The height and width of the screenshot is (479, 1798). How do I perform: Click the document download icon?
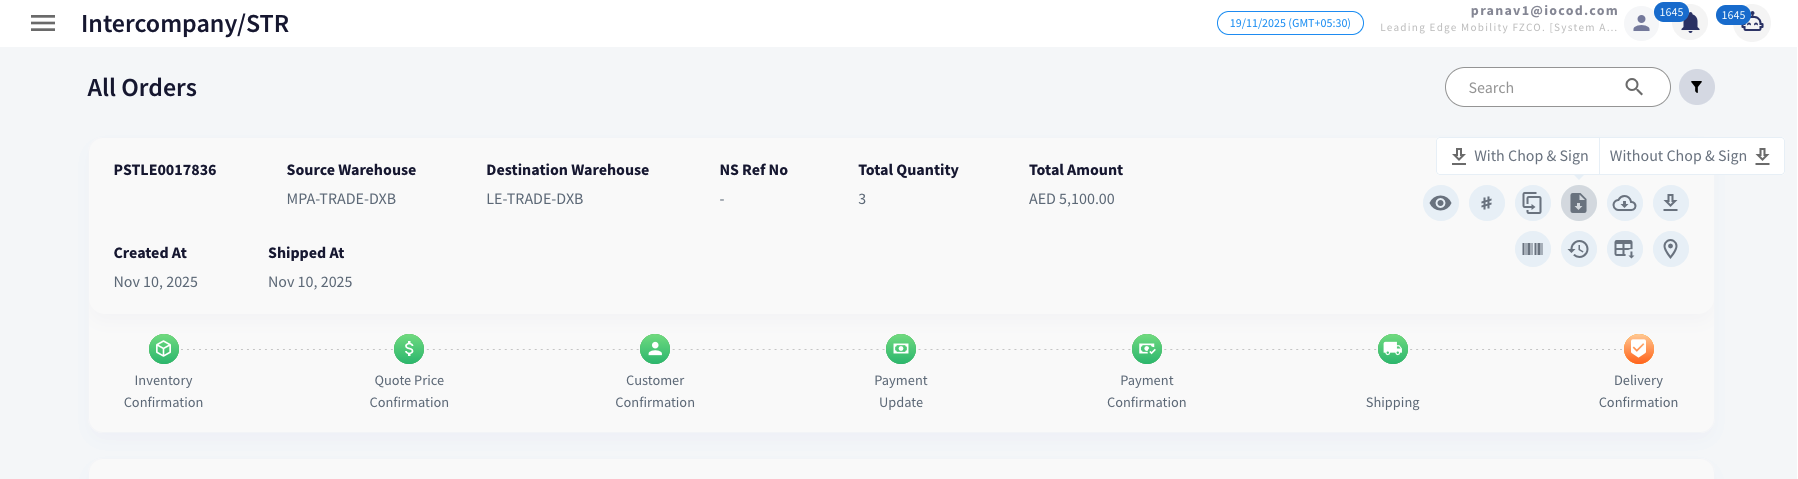1578,203
